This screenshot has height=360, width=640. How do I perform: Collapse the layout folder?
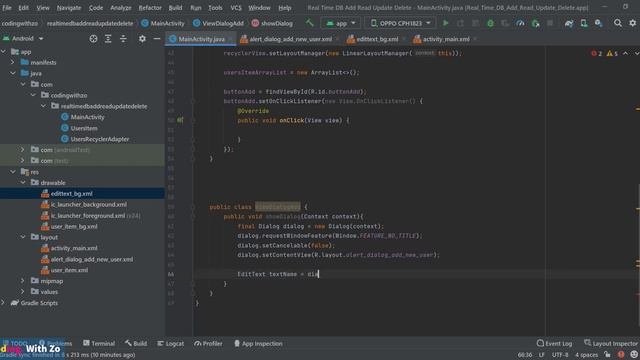(x=23, y=237)
